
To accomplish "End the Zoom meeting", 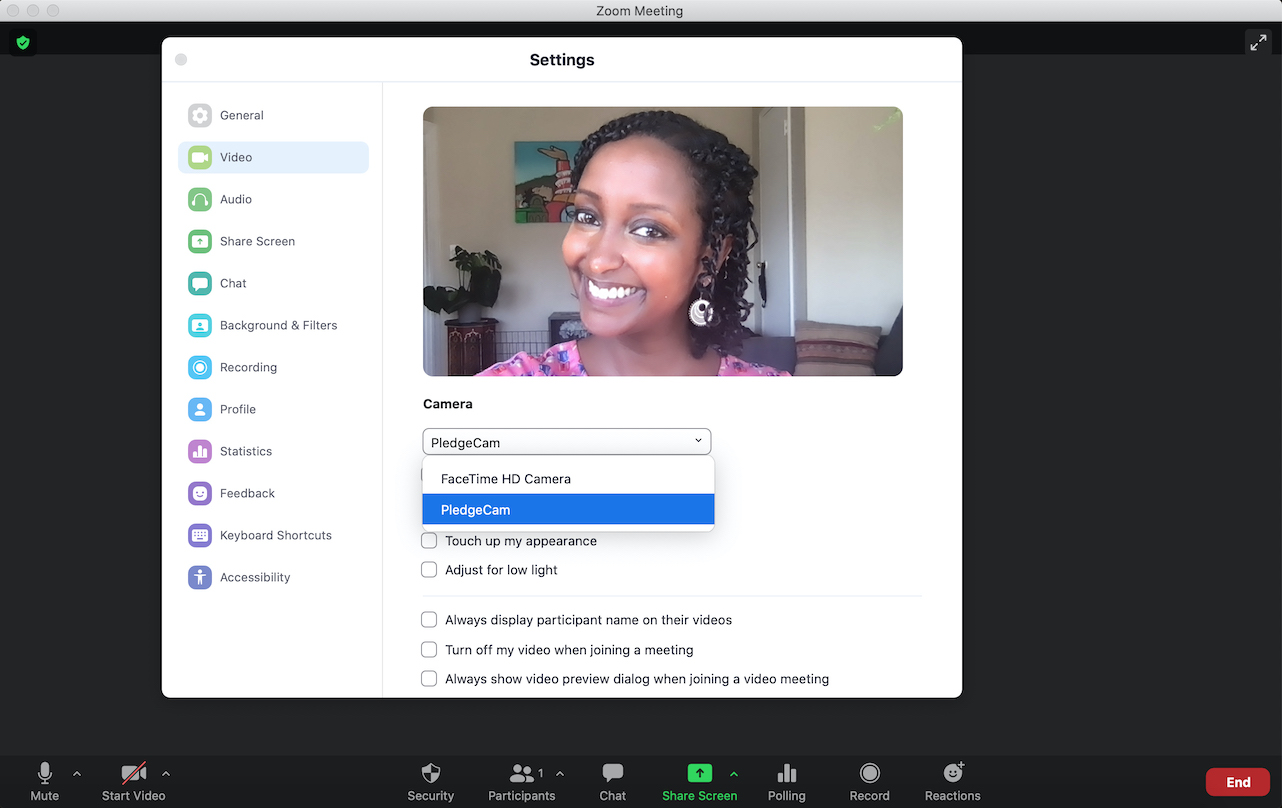I will (x=1237, y=781).
